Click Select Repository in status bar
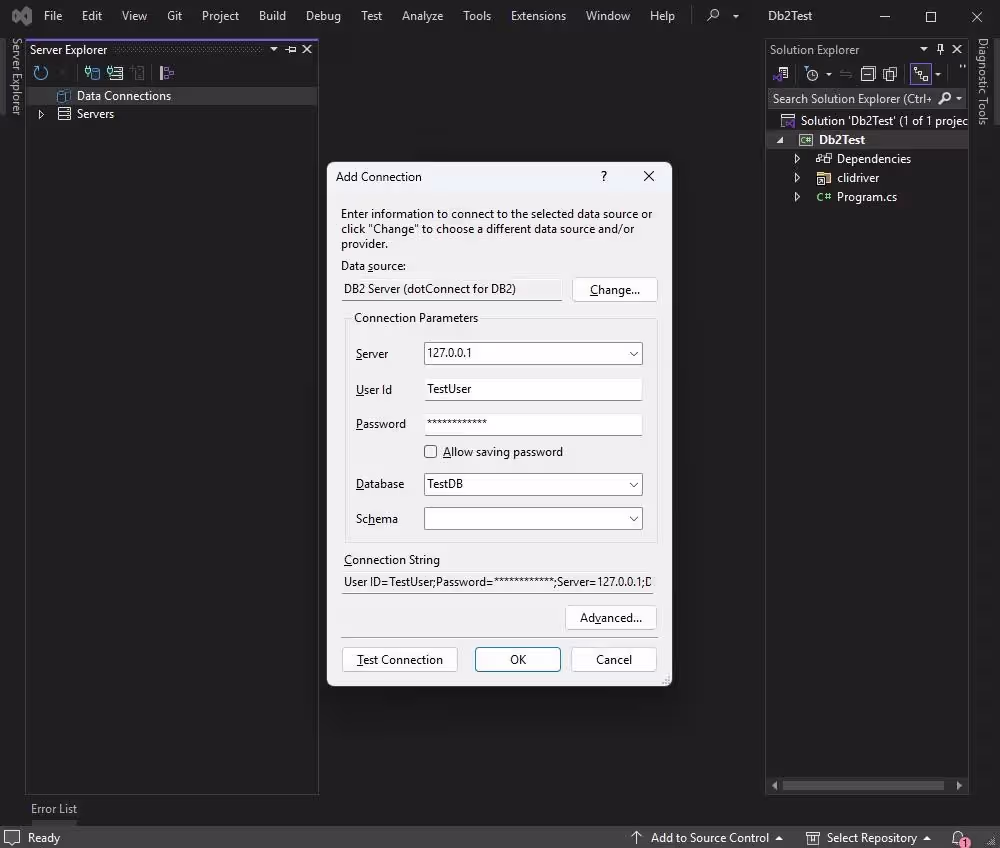 click(868, 838)
